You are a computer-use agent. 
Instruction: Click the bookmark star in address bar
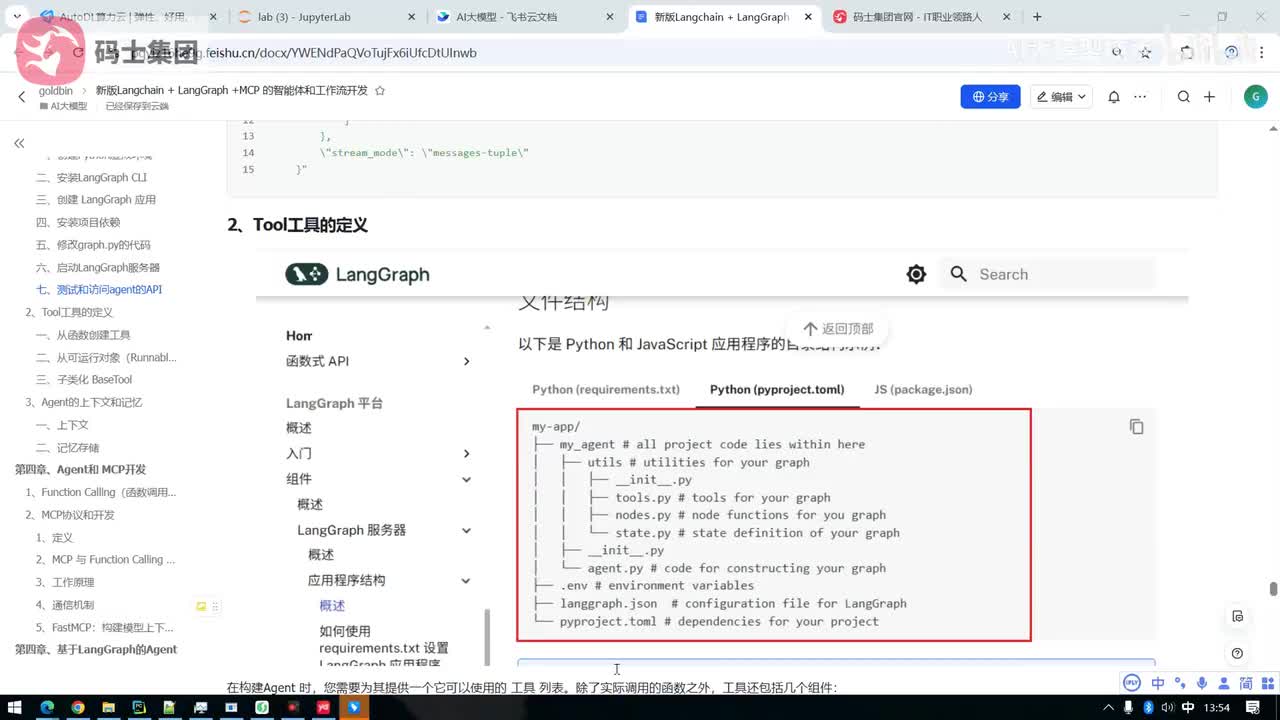[1146, 52]
